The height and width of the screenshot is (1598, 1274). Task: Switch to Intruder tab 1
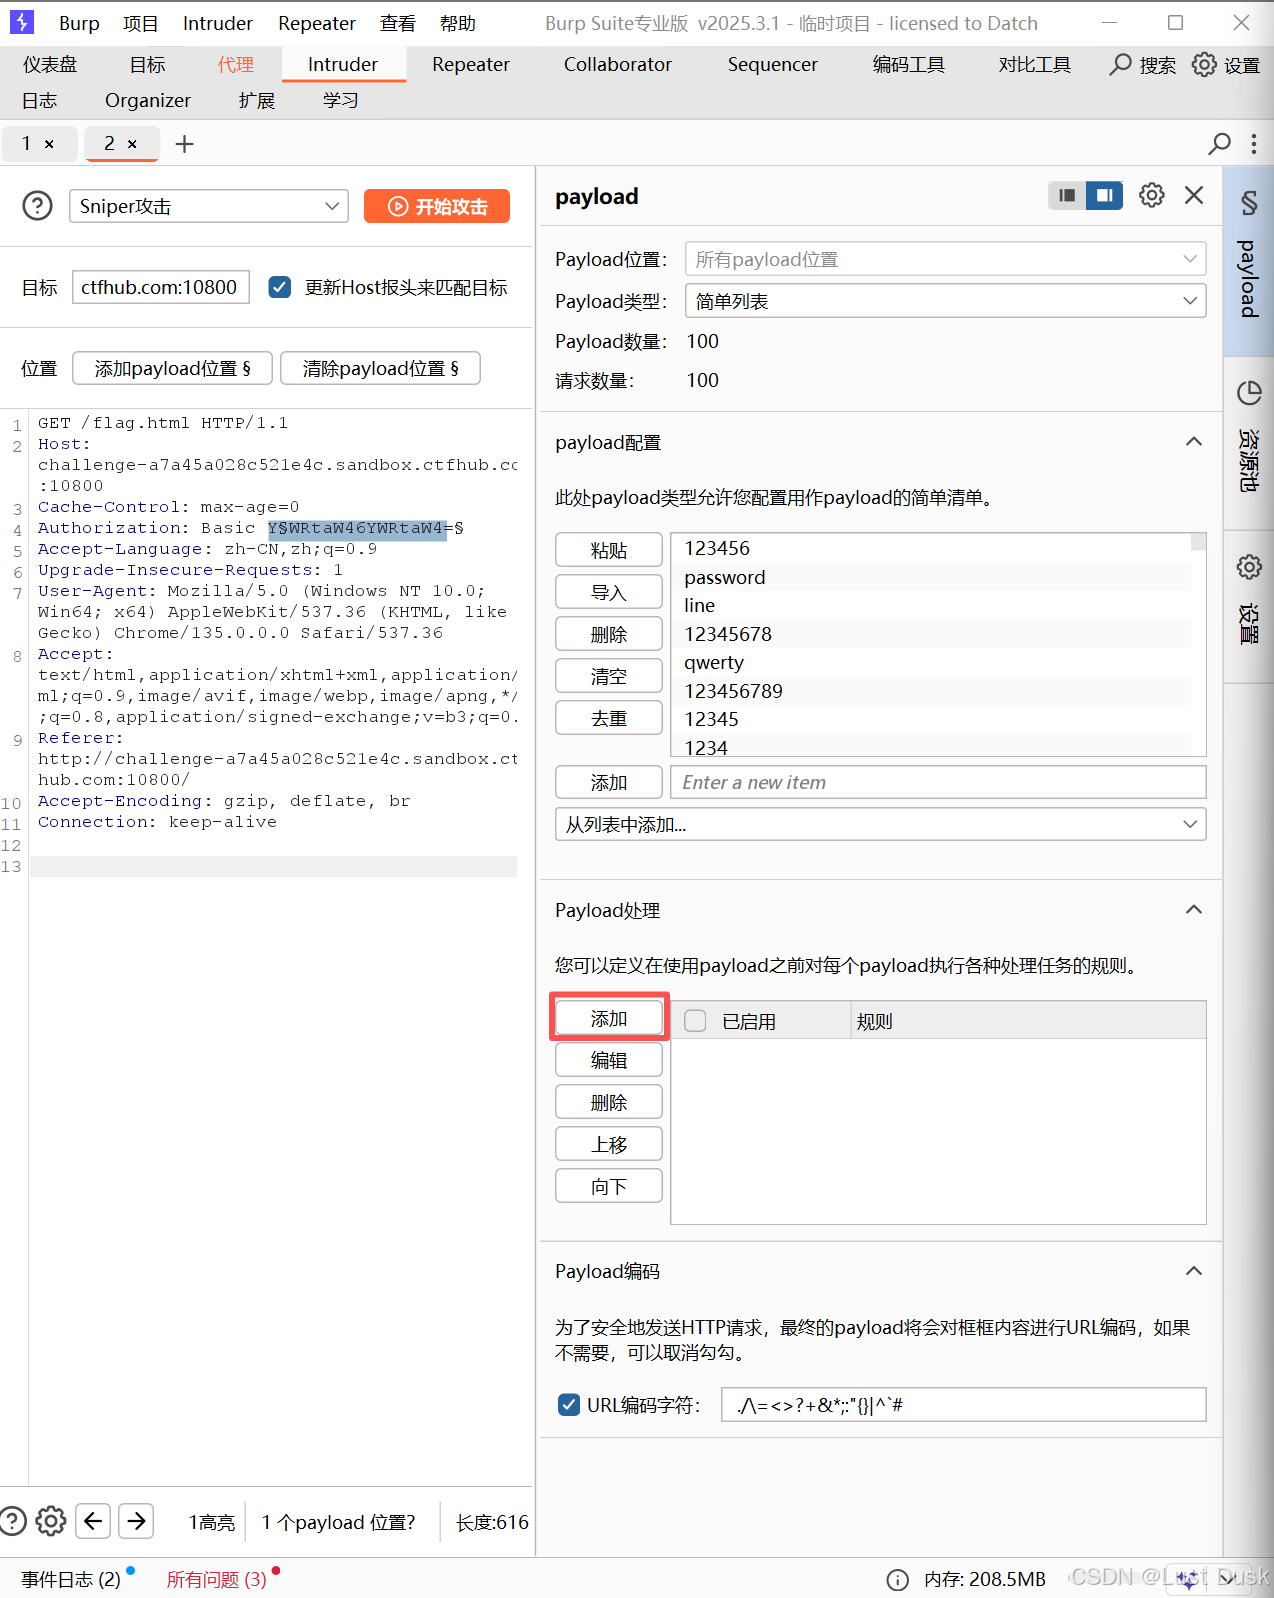[x=27, y=144]
